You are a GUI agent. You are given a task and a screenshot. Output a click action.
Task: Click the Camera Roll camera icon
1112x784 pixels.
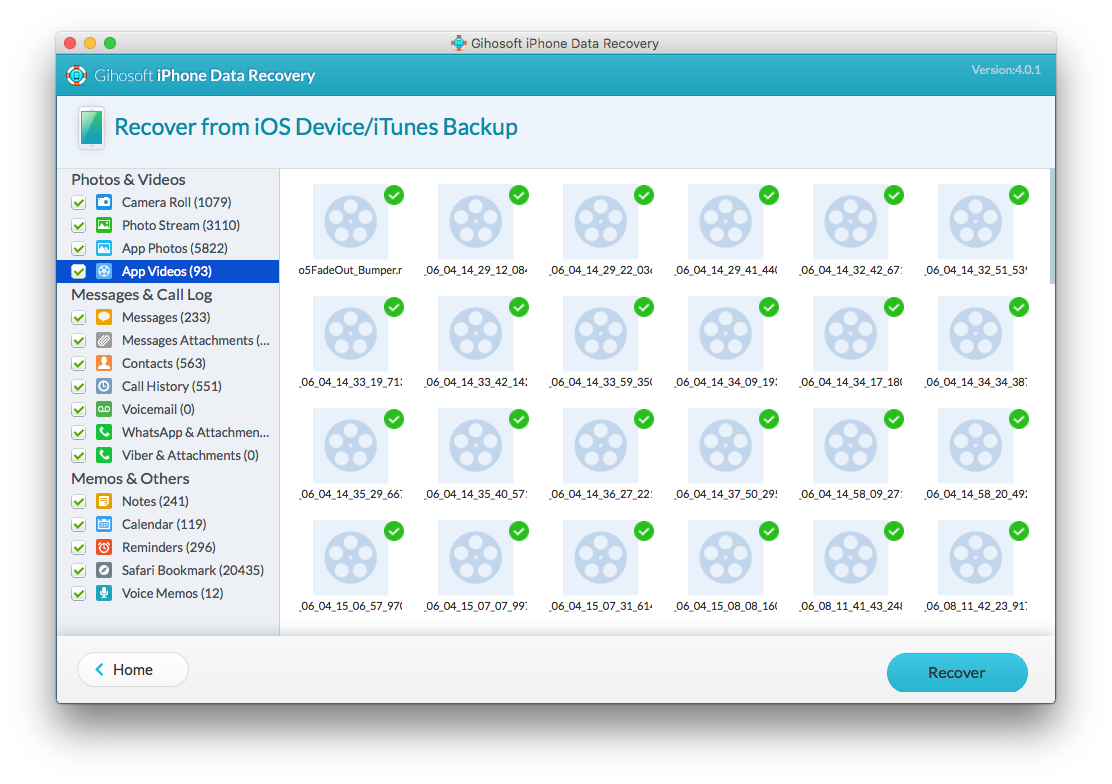[104, 202]
